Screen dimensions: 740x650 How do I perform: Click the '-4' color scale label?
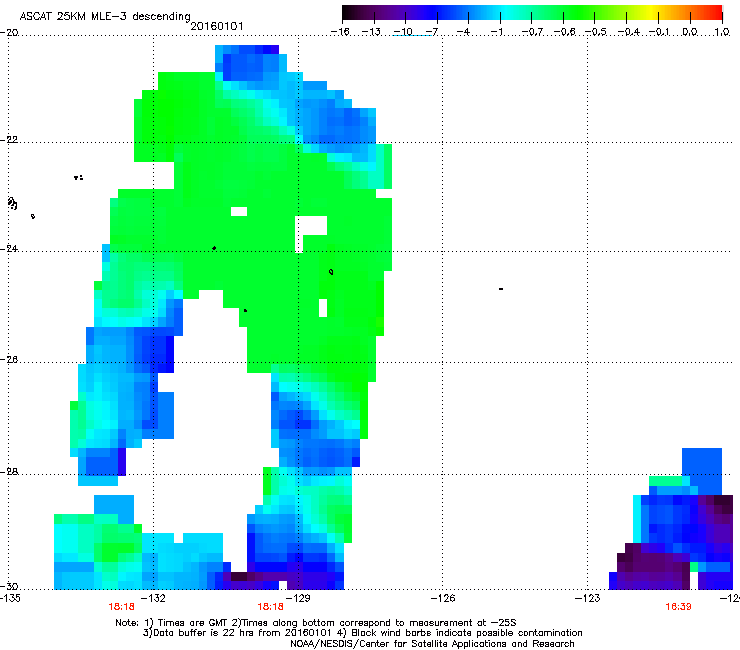coord(463,32)
